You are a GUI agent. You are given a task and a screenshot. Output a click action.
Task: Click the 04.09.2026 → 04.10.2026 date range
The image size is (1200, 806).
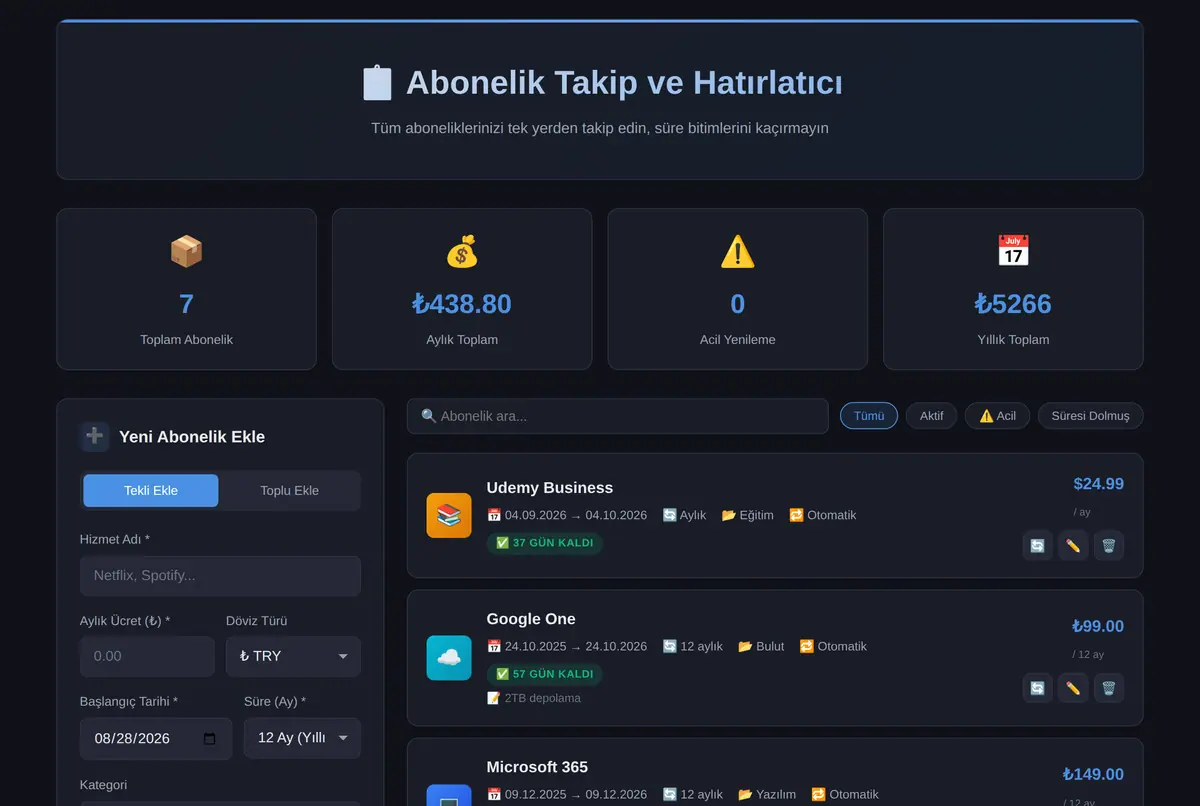[x=567, y=515]
